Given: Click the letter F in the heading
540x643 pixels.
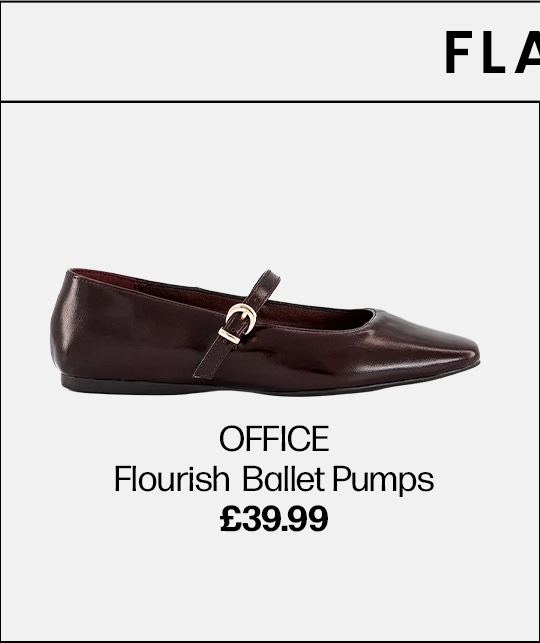Looking at the screenshot, I should tap(458, 52).
